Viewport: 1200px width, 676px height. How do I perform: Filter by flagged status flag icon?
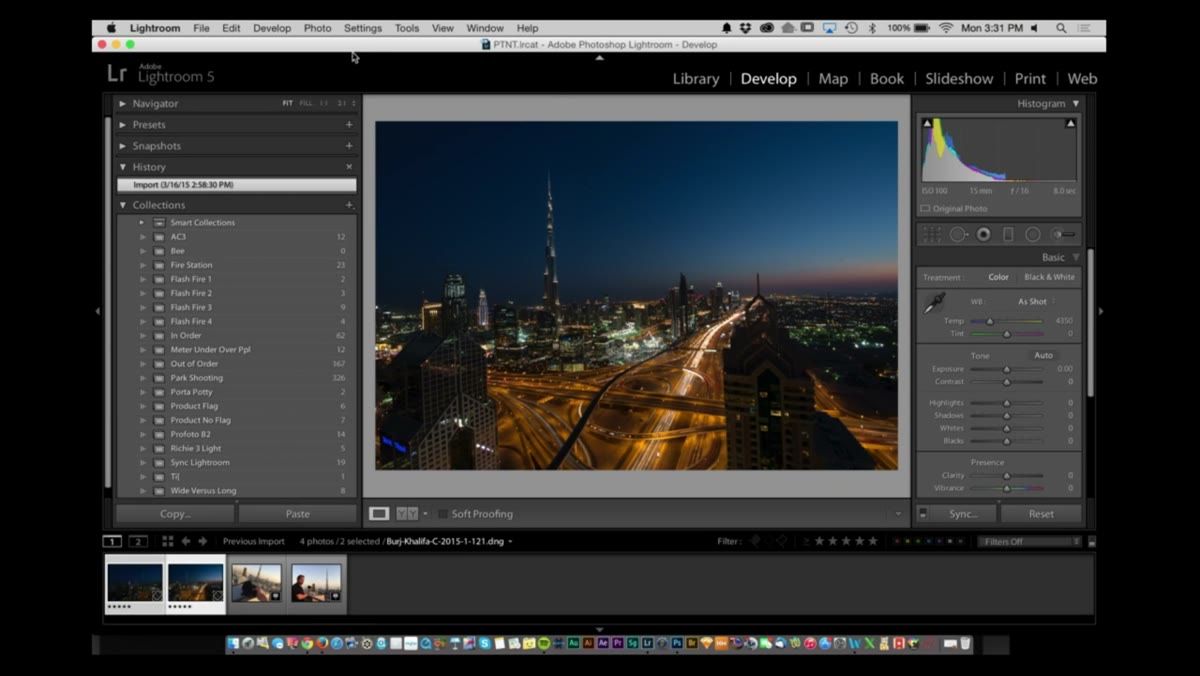click(755, 541)
